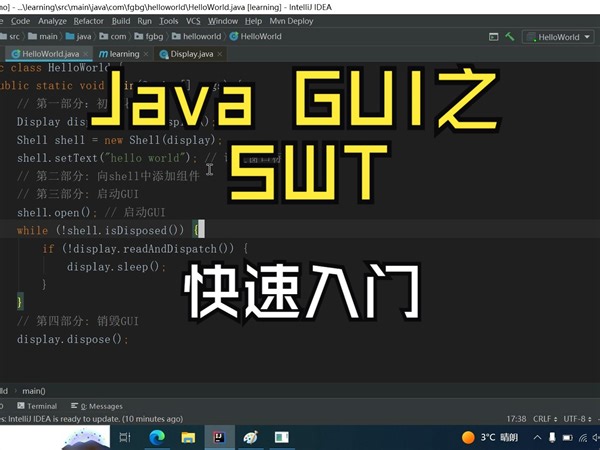This screenshot has width=600, height=450.
Task: Click the white window app in taskbar
Action: click(x=282, y=437)
